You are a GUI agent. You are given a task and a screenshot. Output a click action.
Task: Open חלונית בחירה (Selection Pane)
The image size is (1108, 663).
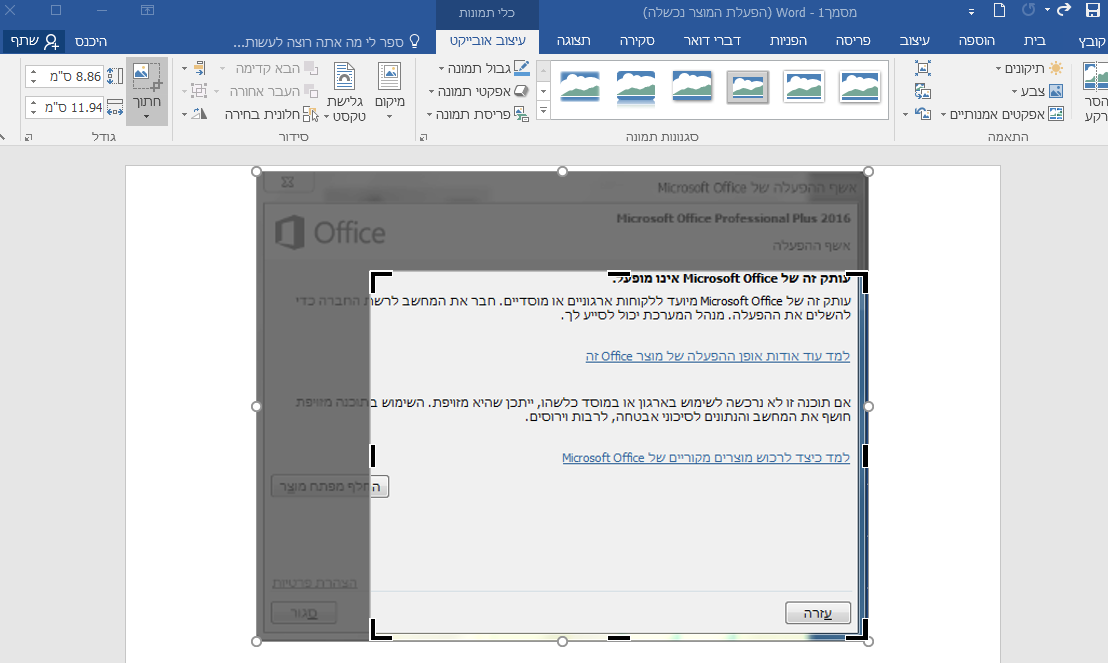pyautogui.click(x=272, y=114)
